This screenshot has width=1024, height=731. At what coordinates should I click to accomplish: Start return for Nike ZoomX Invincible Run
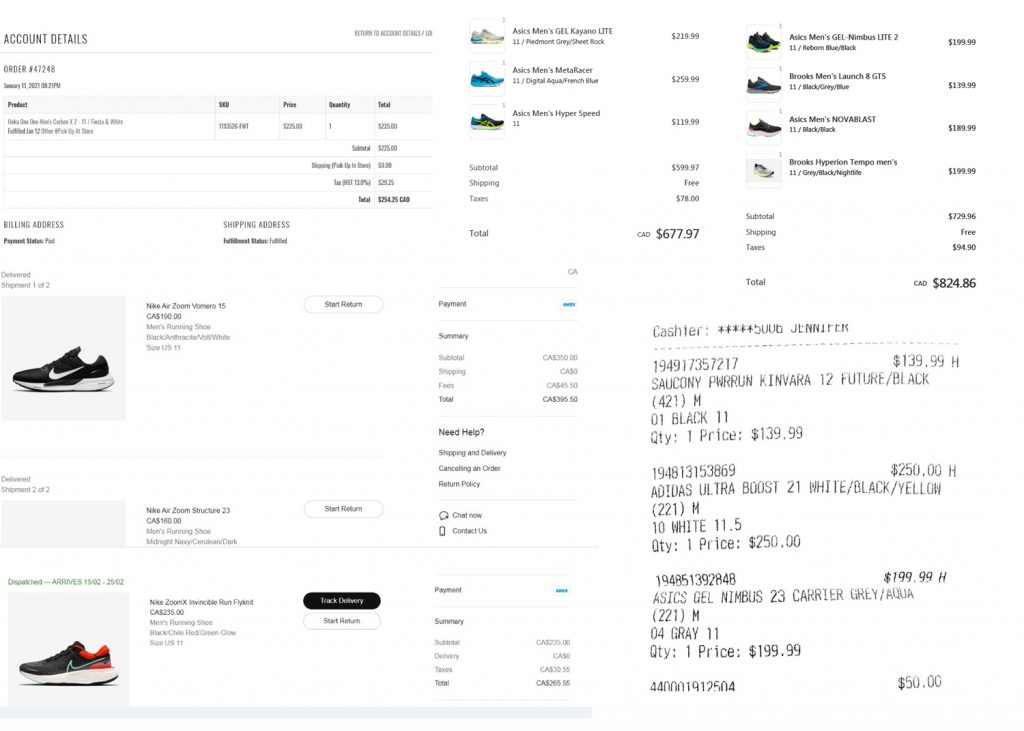[342, 621]
